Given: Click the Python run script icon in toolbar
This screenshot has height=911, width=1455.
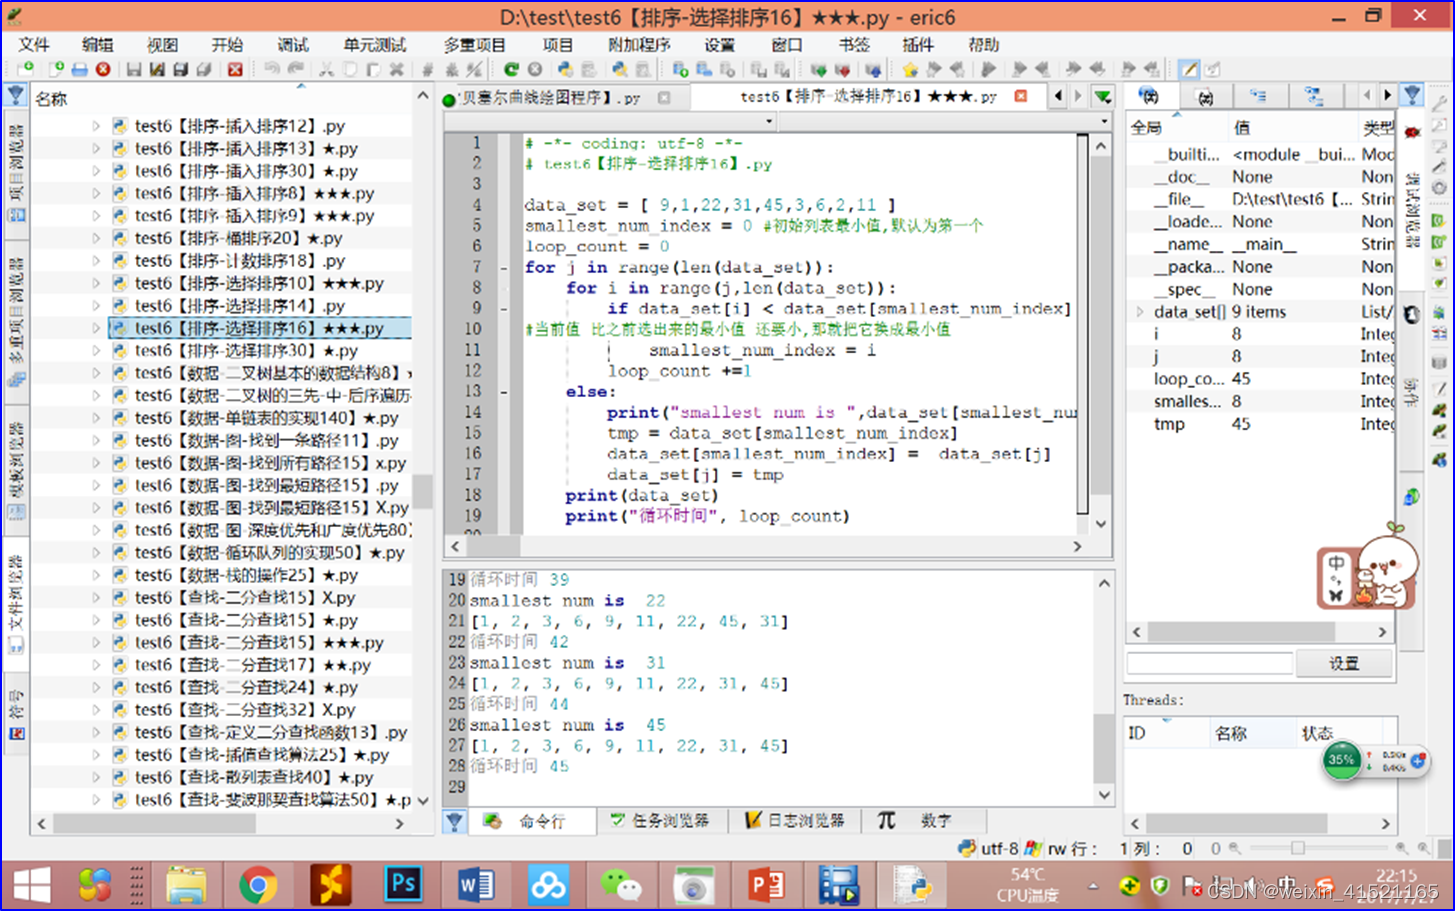Looking at the screenshot, I should (565, 70).
